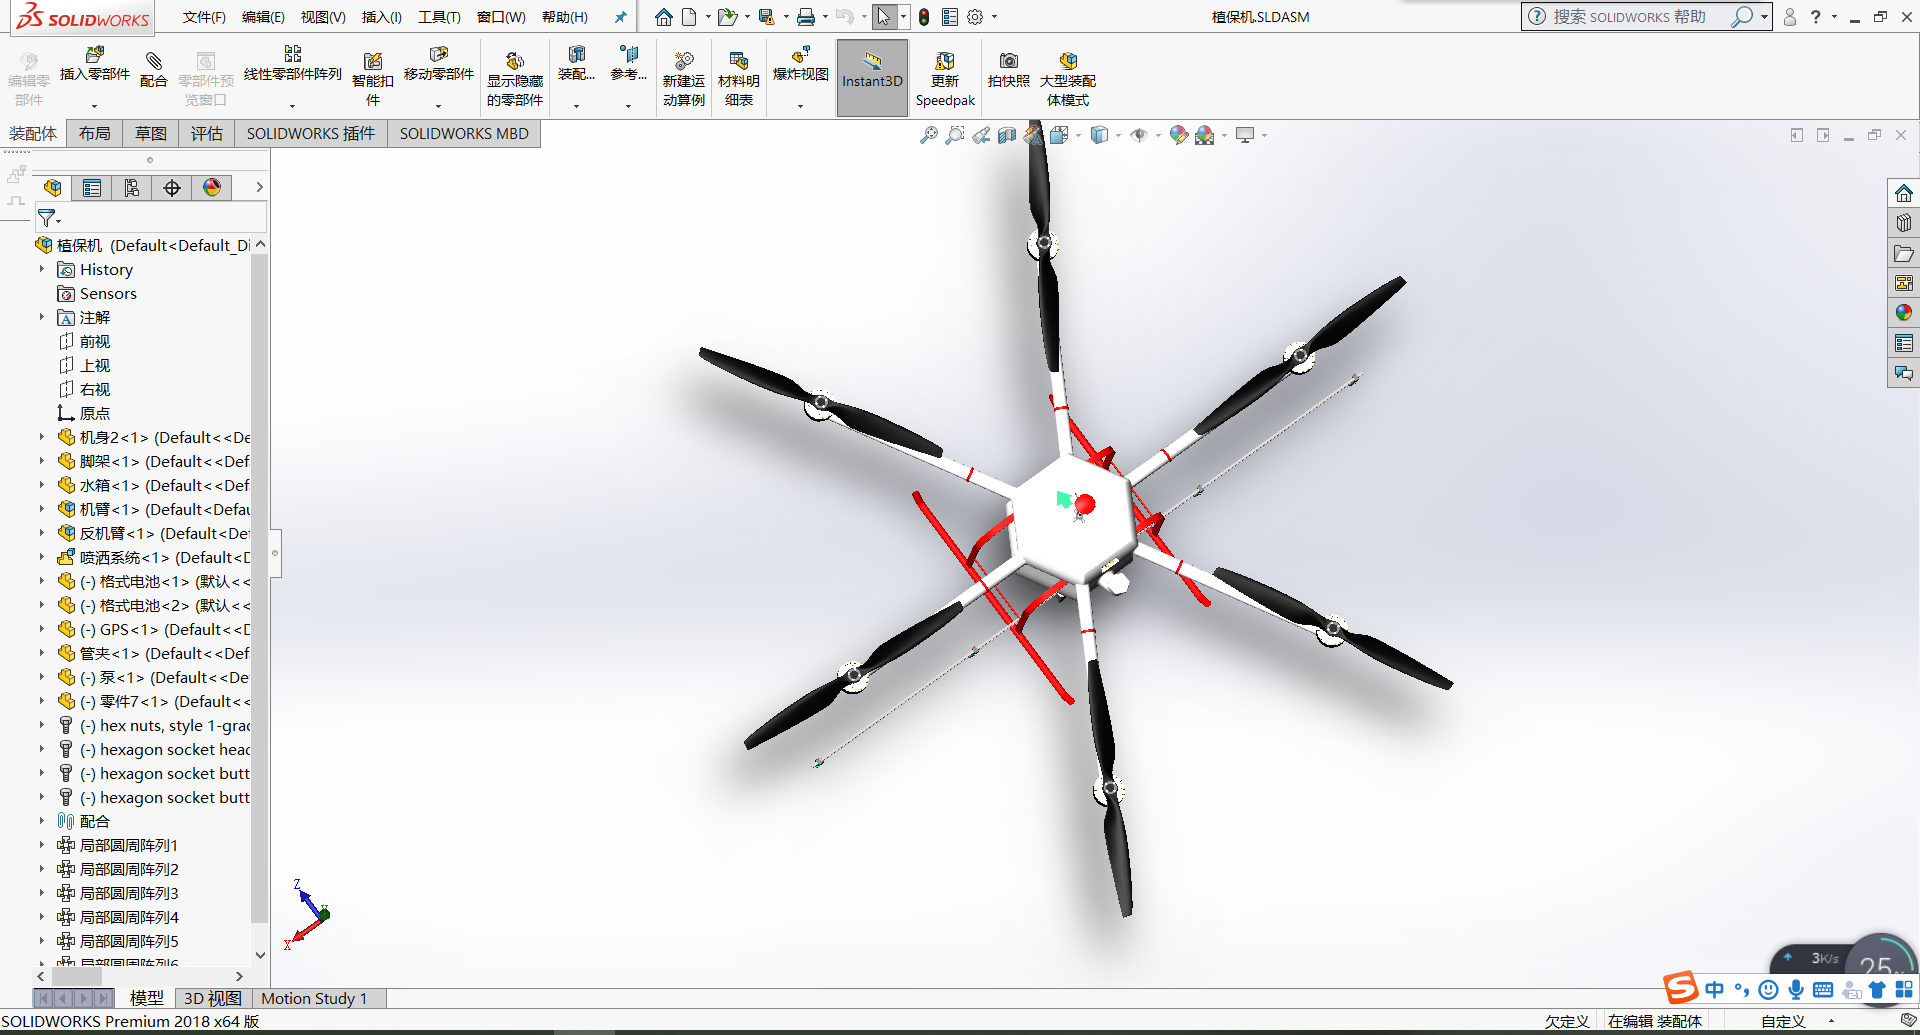Pin the menu bar with pushpin icon
The height and width of the screenshot is (1035, 1920).
pos(620,17)
